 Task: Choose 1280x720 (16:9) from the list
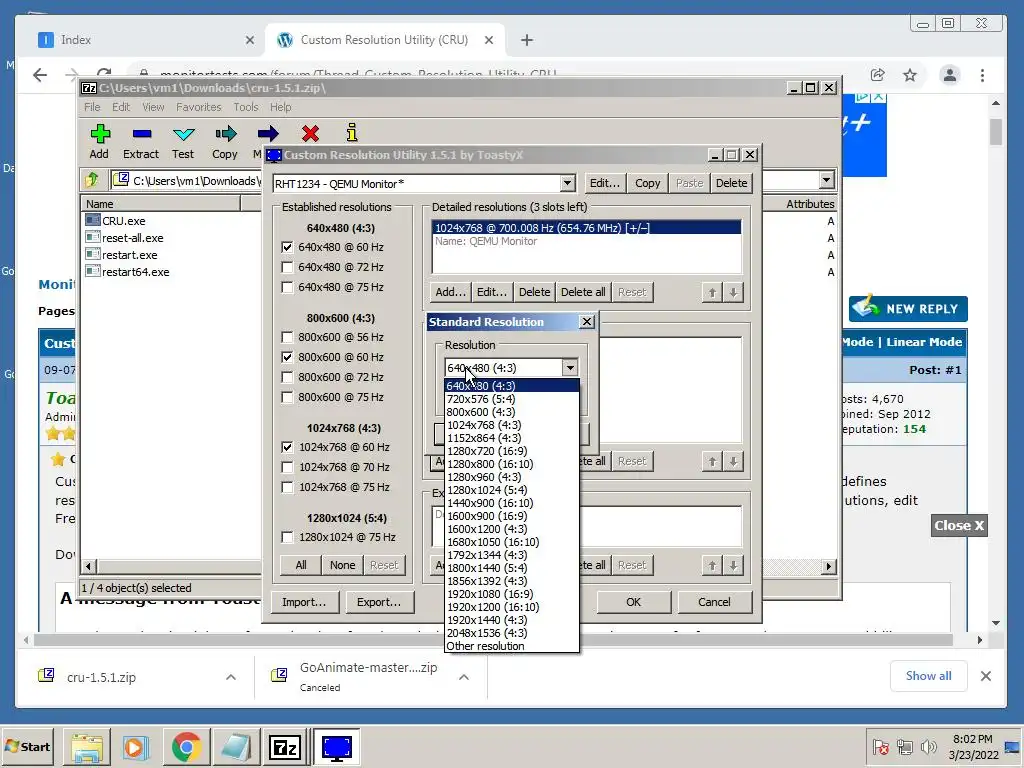point(511,451)
